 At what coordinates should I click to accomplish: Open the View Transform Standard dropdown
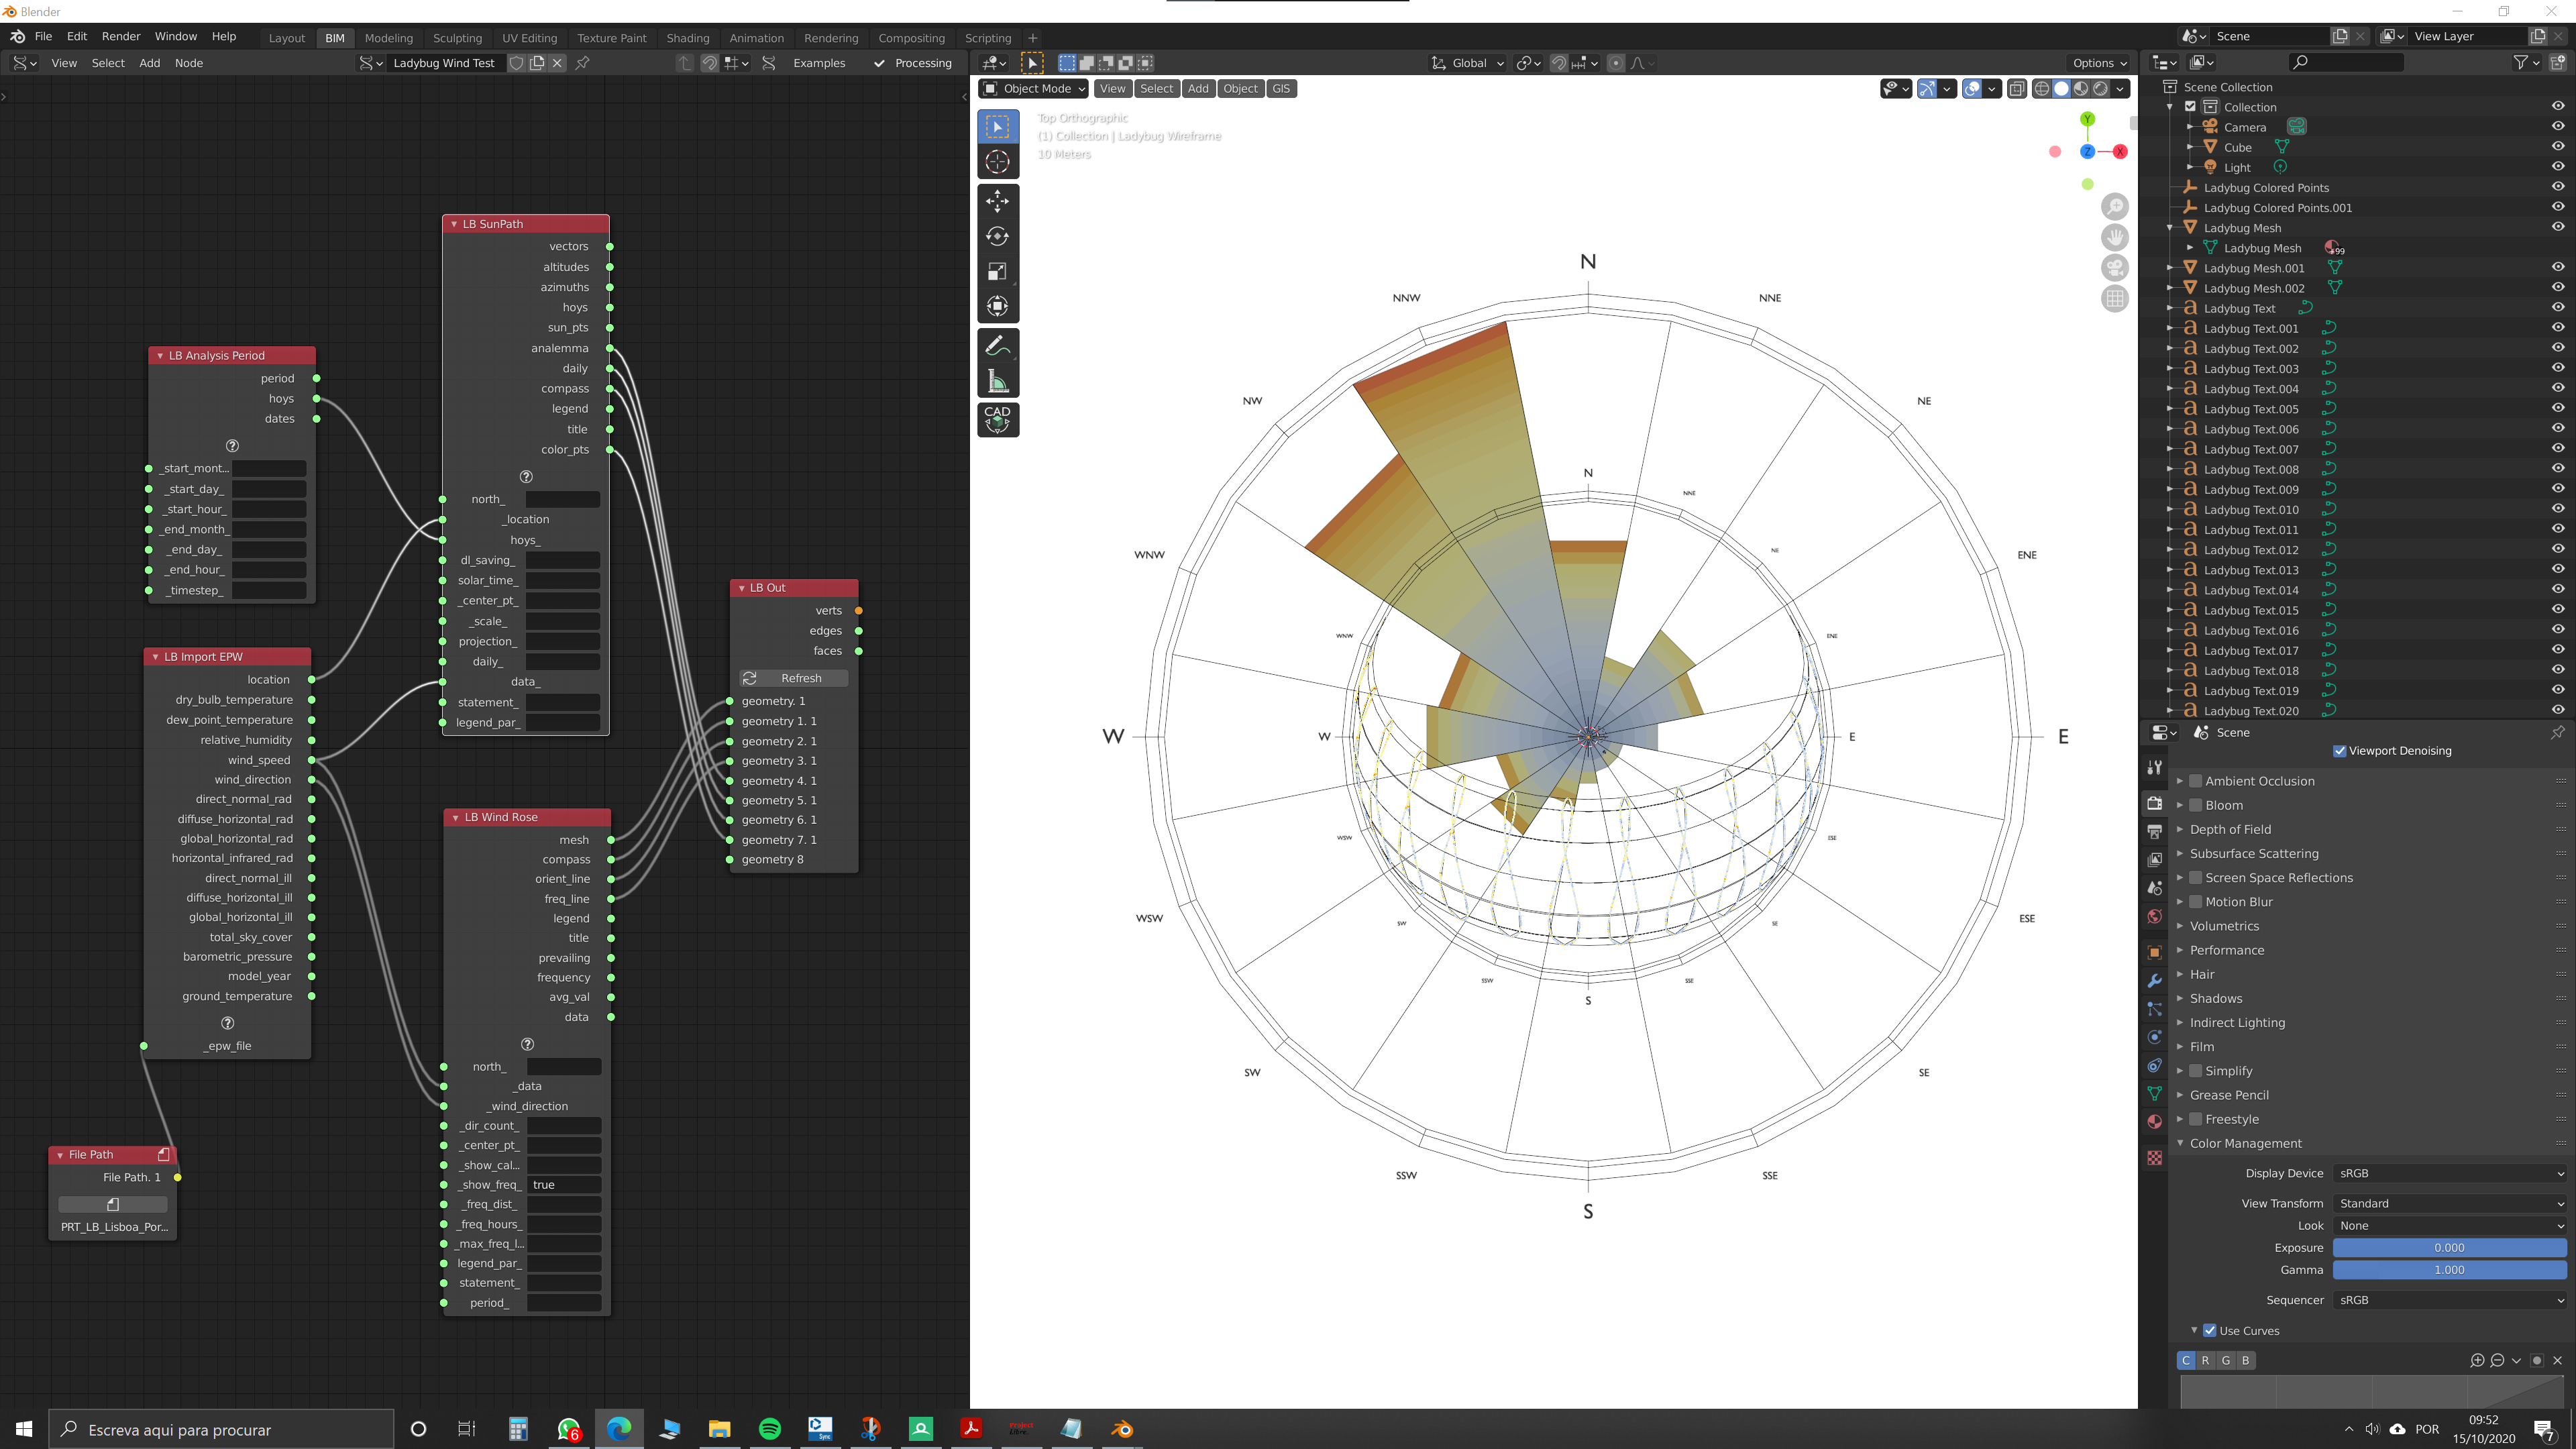(x=2450, y=1203)
